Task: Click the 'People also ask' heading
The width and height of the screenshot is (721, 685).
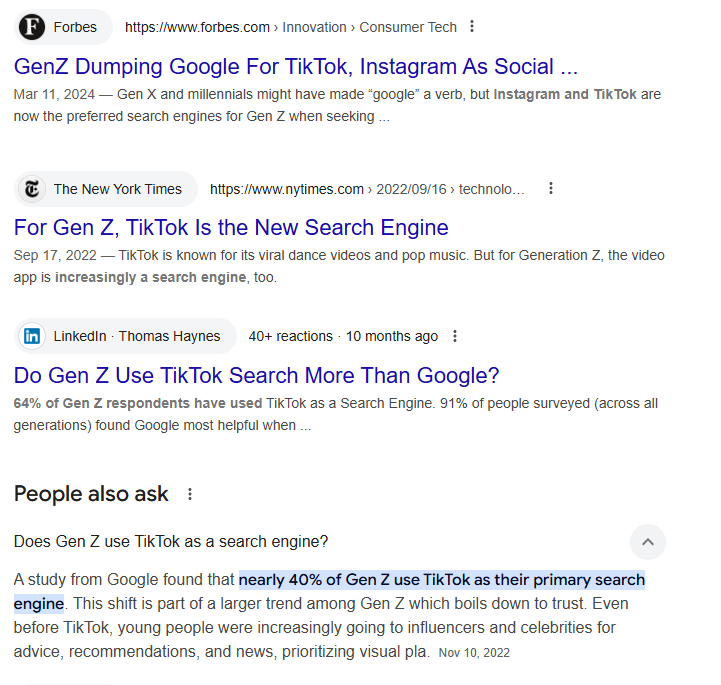Action: point(91,494)
